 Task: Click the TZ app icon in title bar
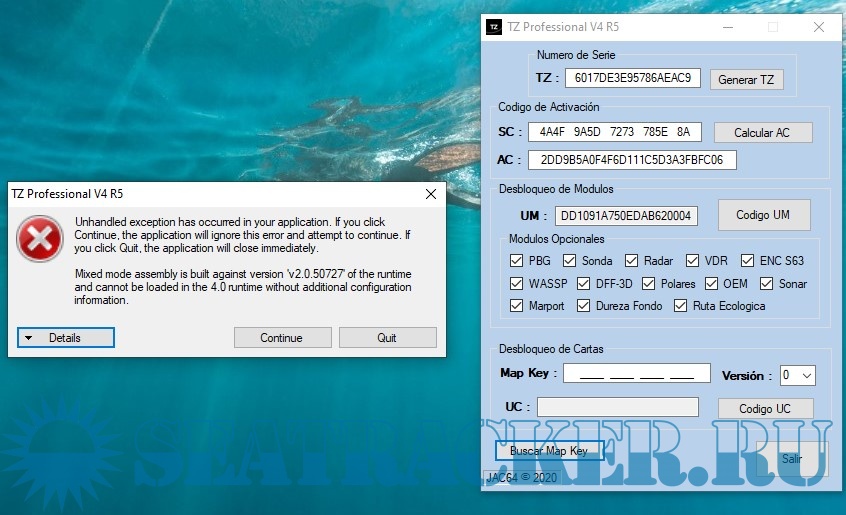coord(493,27)
